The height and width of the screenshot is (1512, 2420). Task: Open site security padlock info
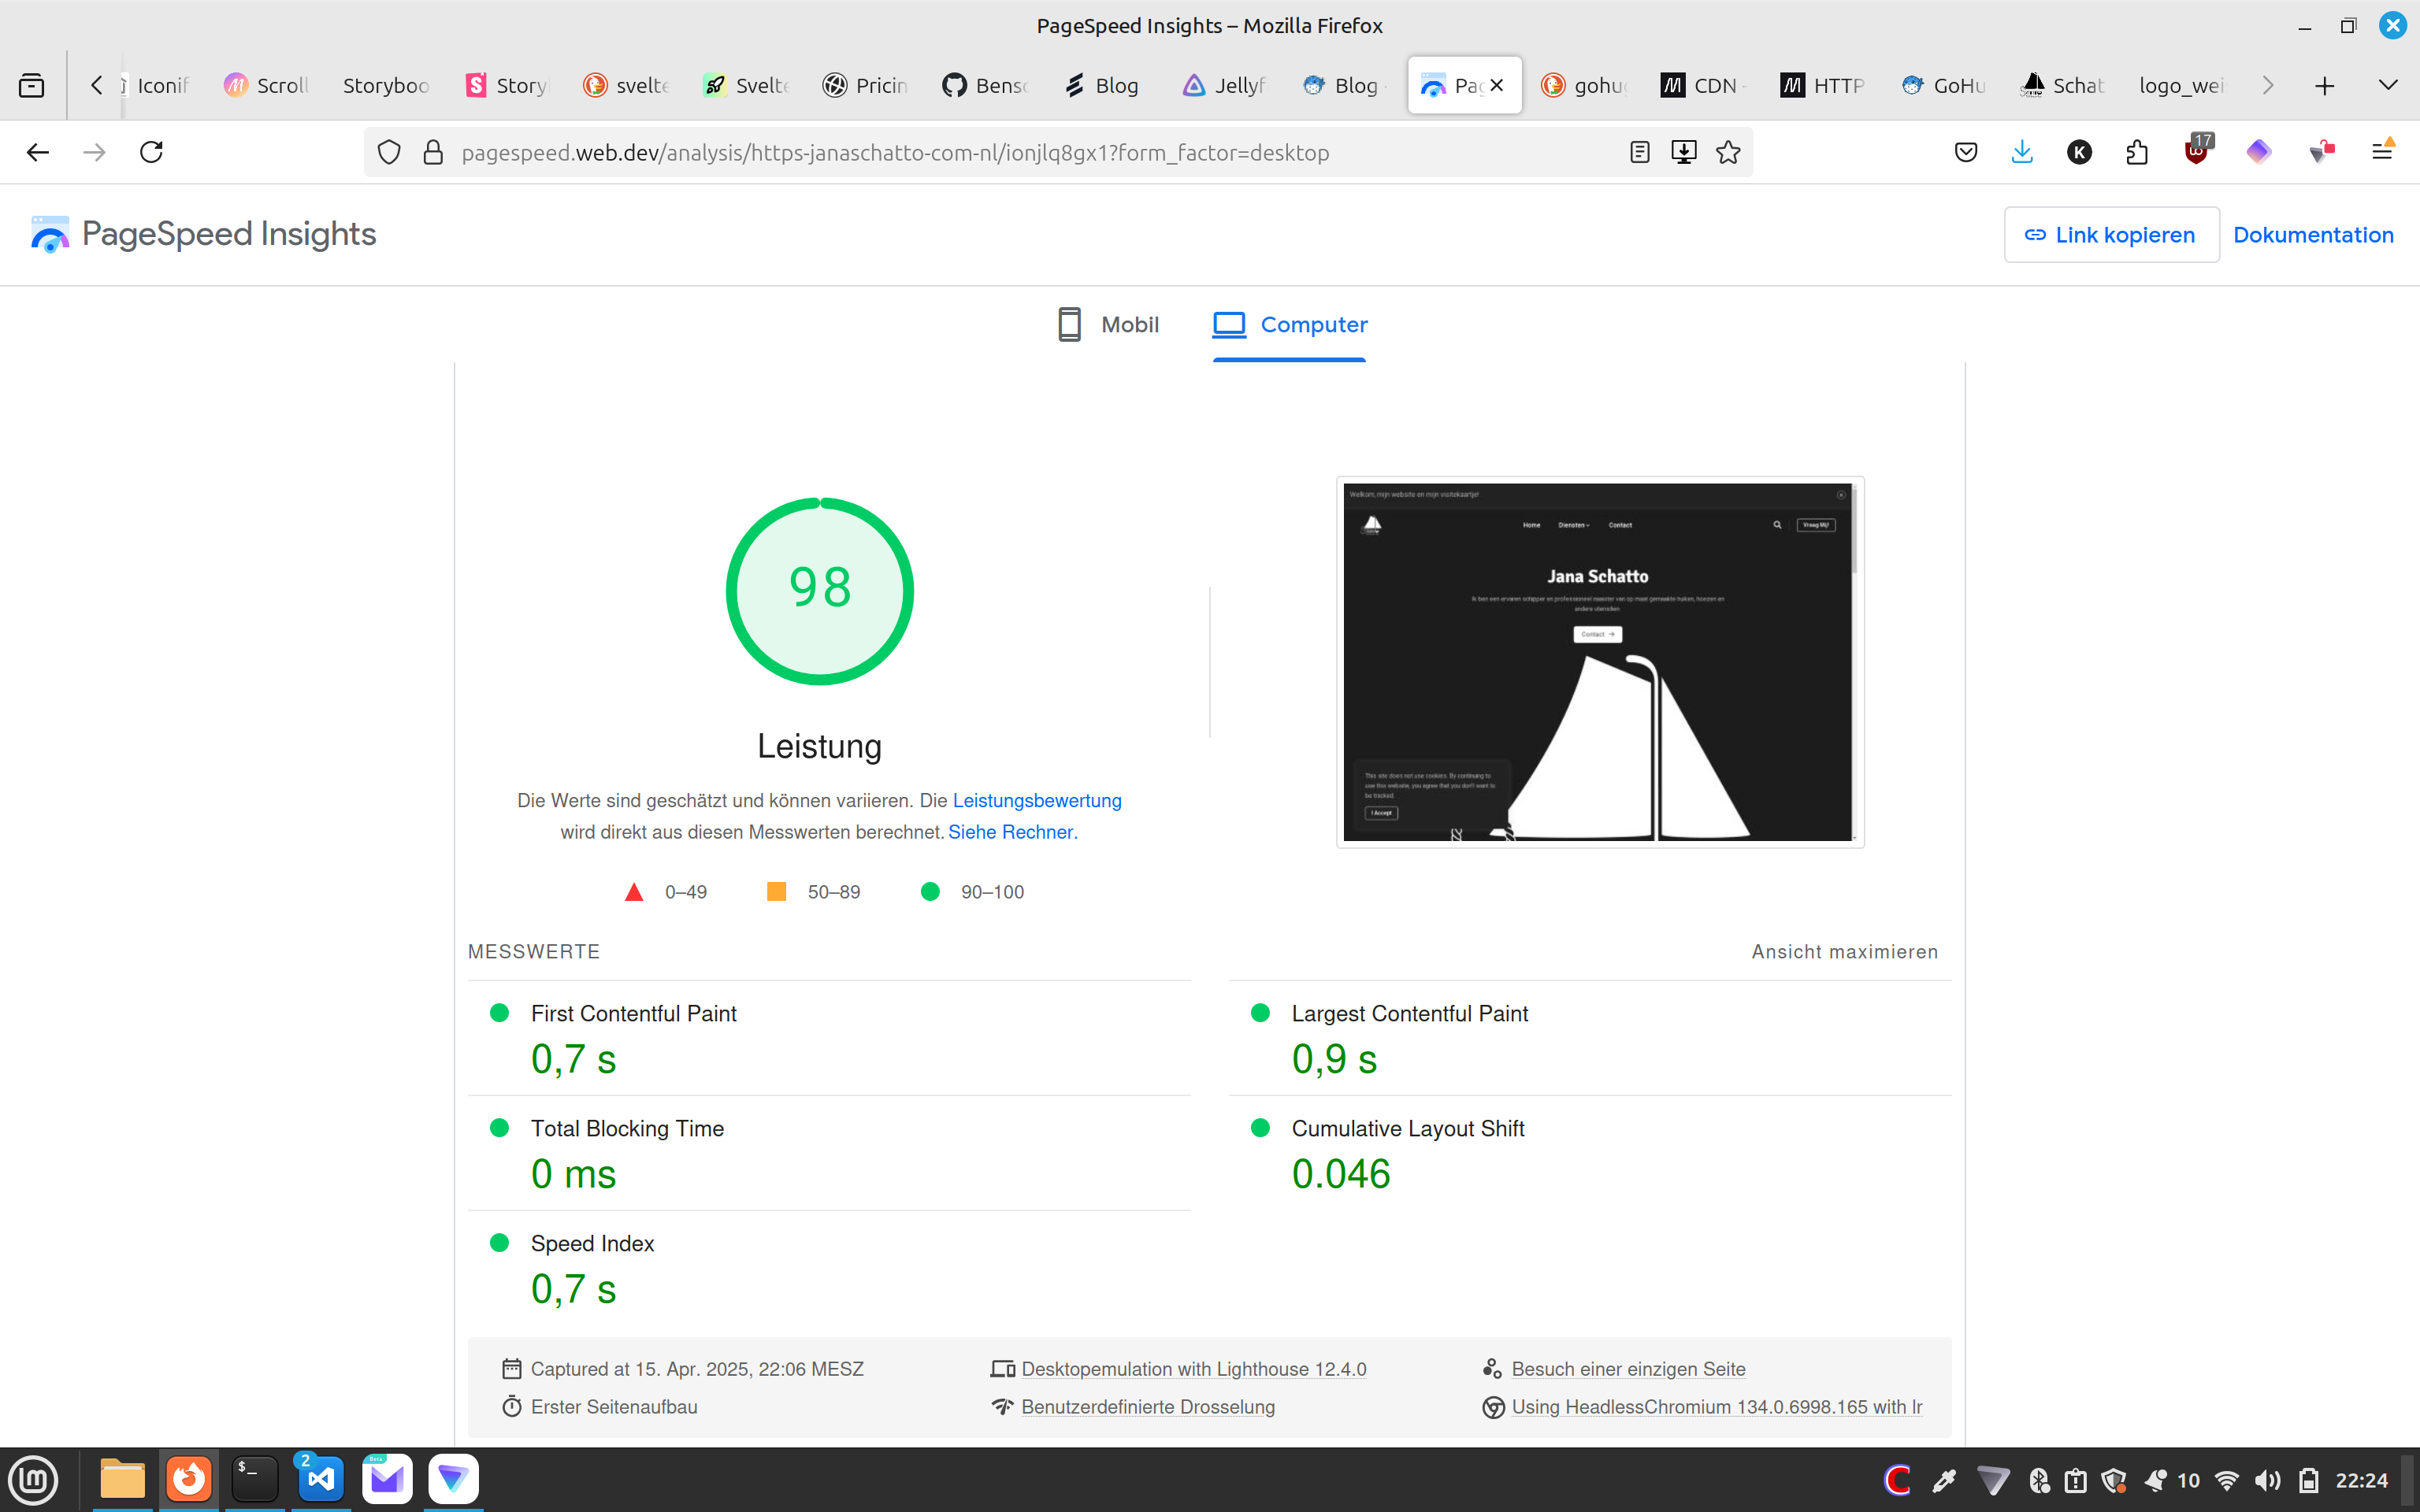point(433,152)
